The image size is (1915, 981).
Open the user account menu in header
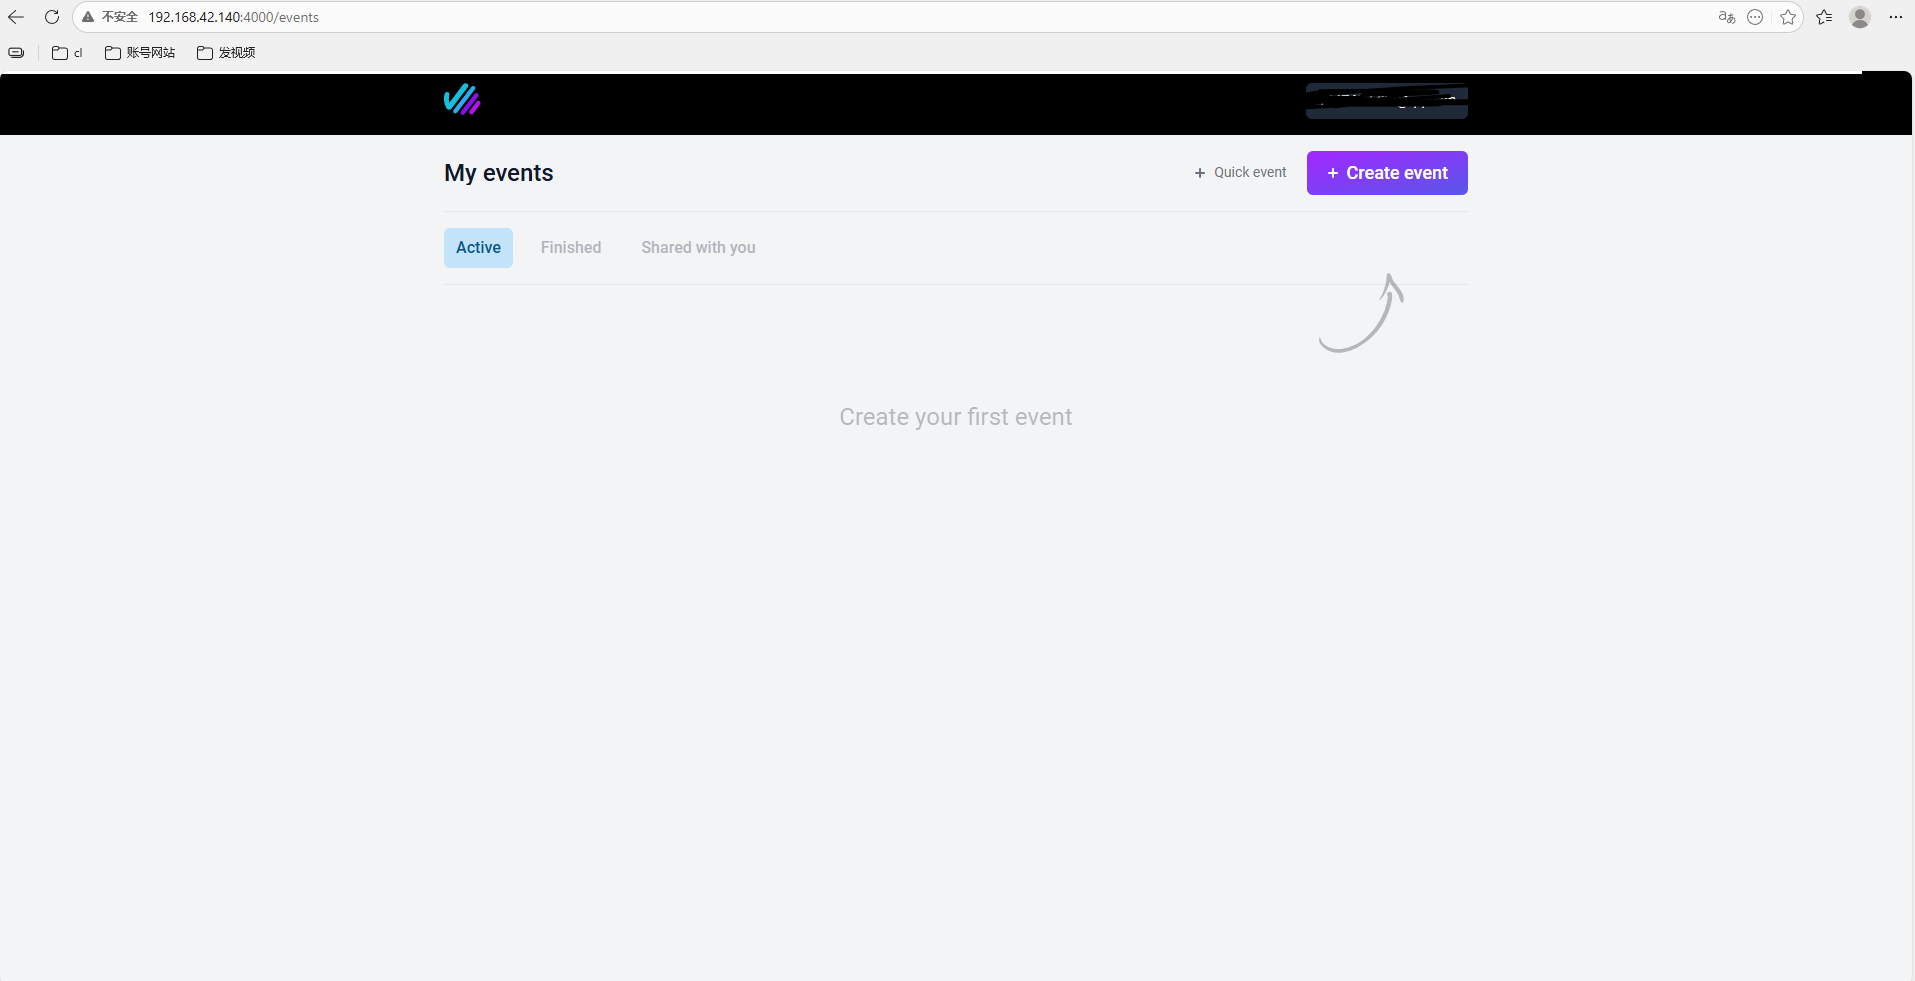[x=1386, y=101]
